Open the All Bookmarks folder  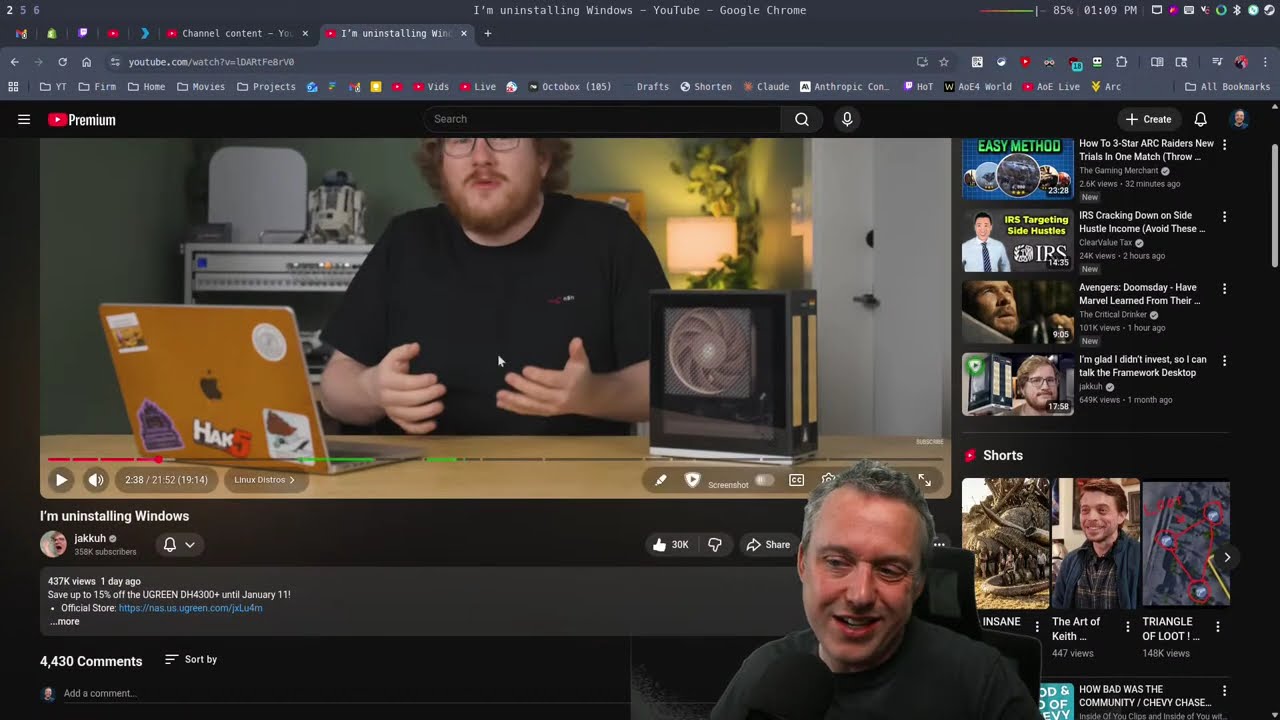coord(1227,87)
